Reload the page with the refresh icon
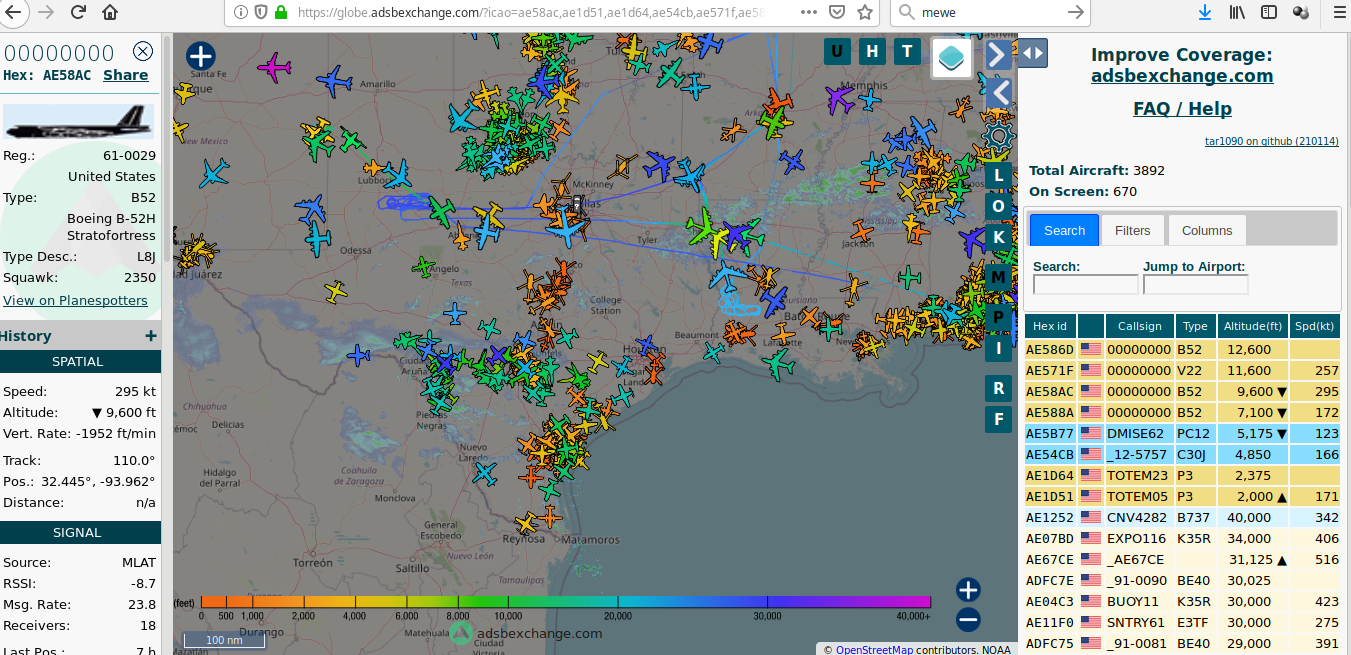This screenshot has width=1351, height=655. [78, 12]
